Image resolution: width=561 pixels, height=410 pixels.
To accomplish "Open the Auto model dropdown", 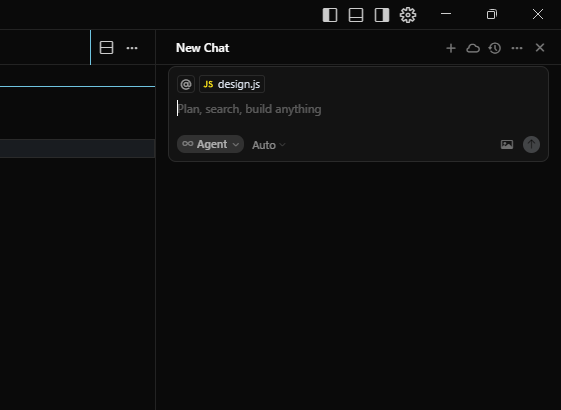I will [269, 145].
